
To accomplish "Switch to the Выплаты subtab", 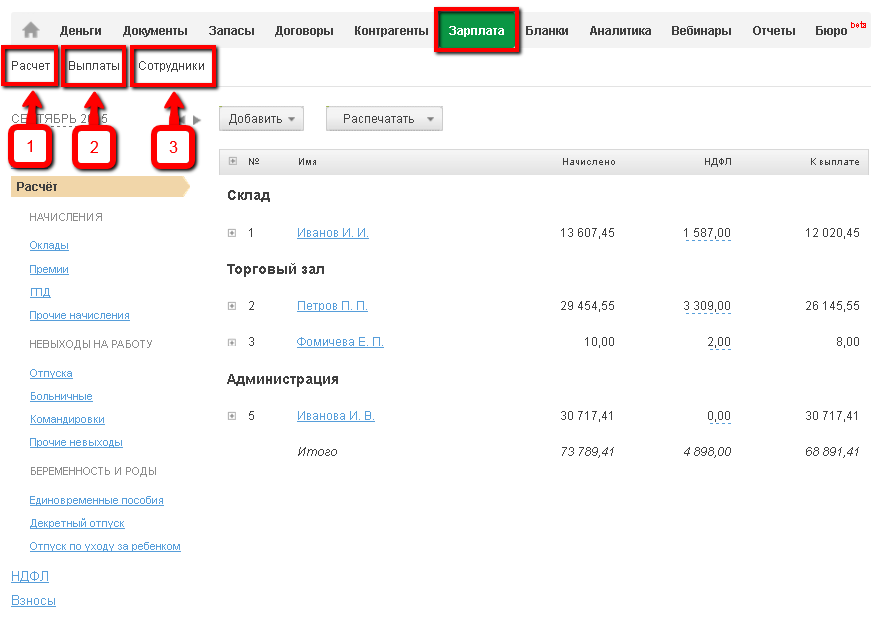I will click(x=94, y=66).
